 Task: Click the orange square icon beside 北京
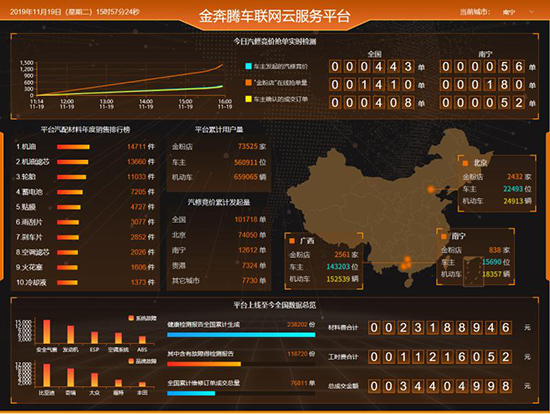pos(465,163)
